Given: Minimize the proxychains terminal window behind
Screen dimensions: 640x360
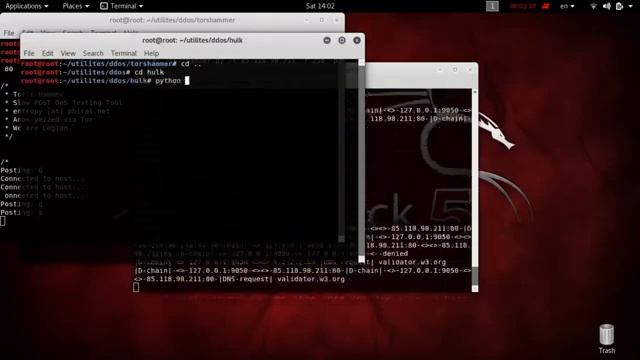Looking at the screenshot, I should point(440,70).
